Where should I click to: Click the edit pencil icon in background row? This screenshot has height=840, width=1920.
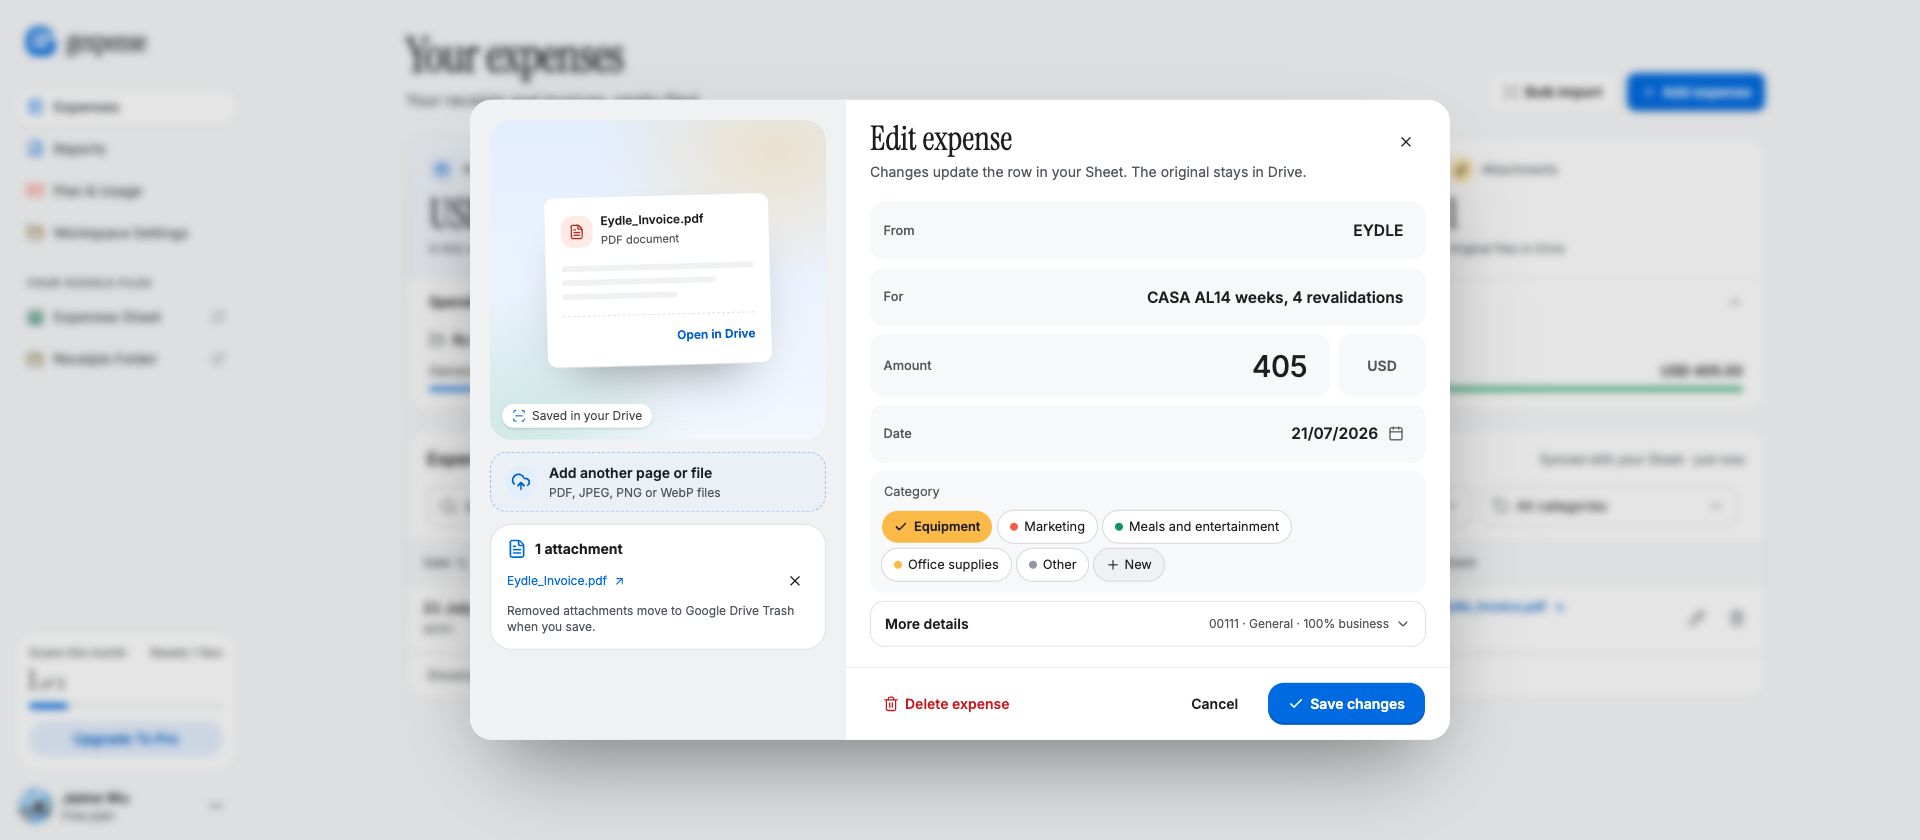(1696, 618)
